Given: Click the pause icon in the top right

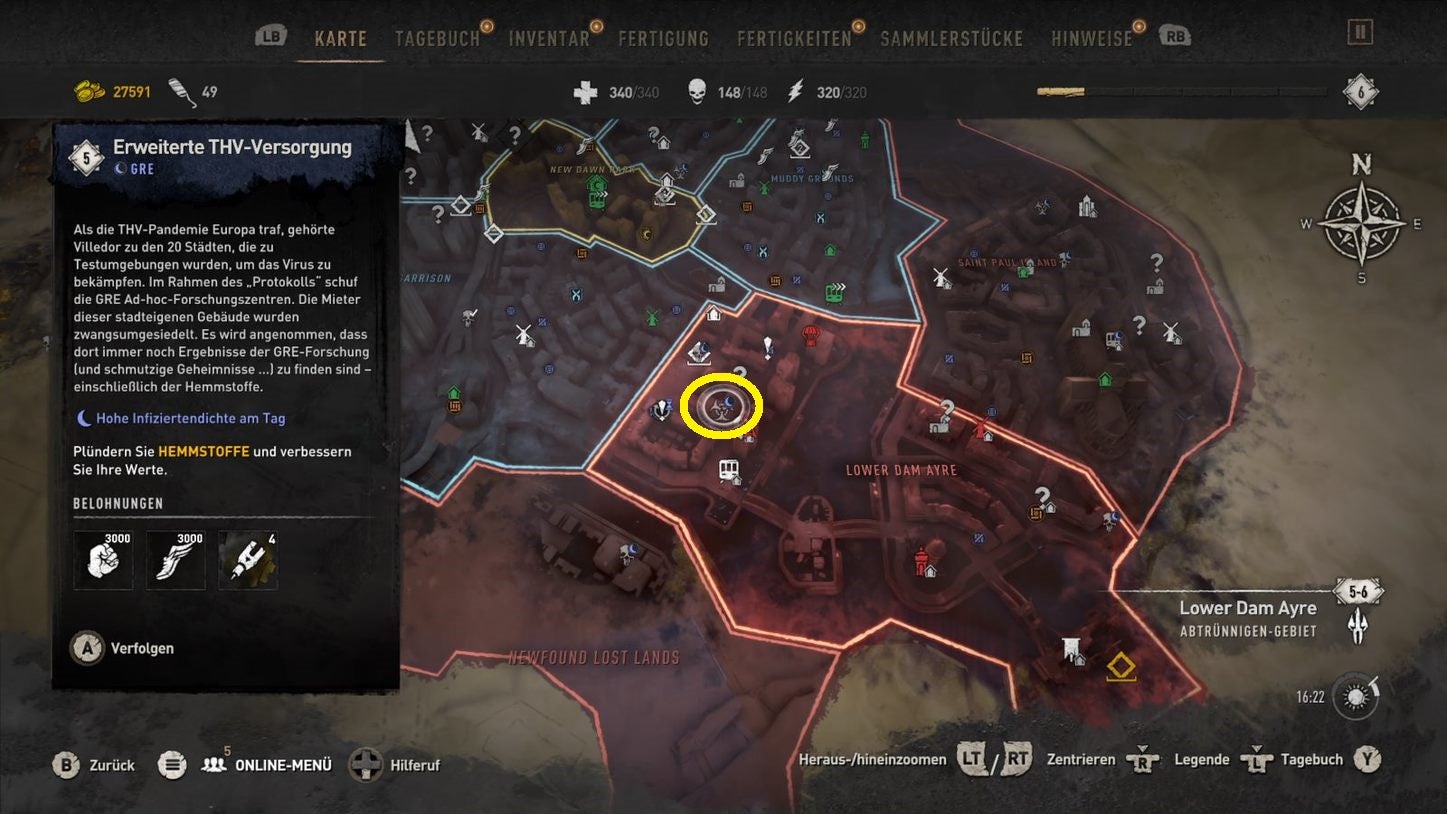Looking at the screenshot, I should tap(1359, 33).
